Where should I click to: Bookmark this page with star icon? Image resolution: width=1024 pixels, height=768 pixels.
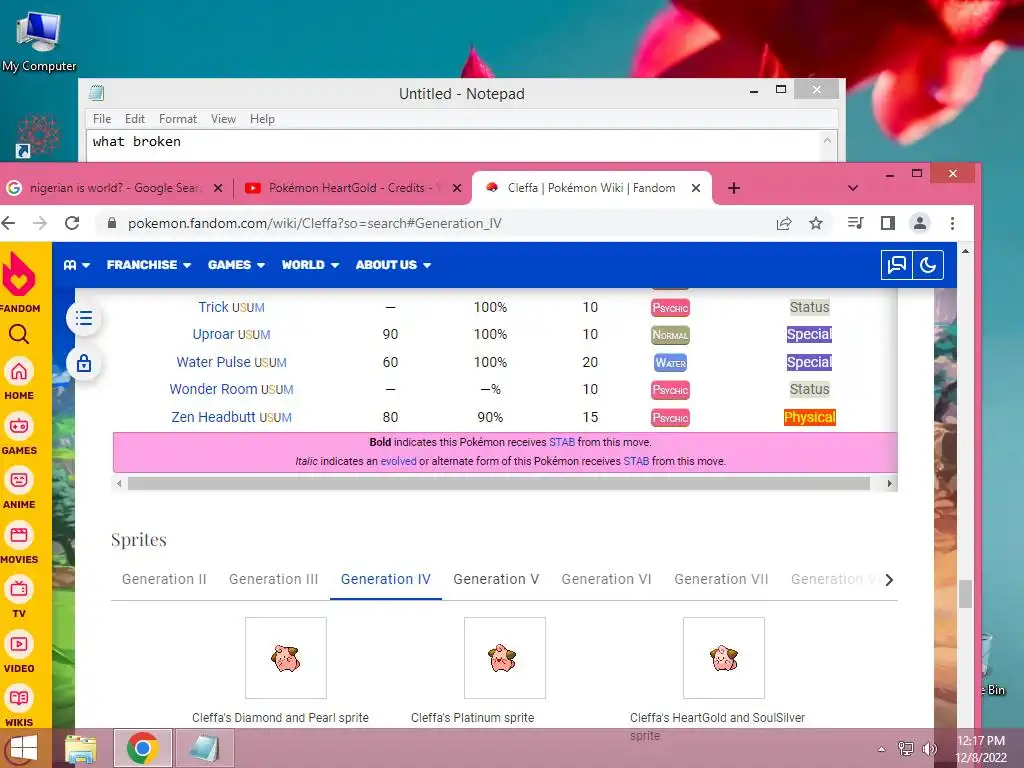click(816, 223)
